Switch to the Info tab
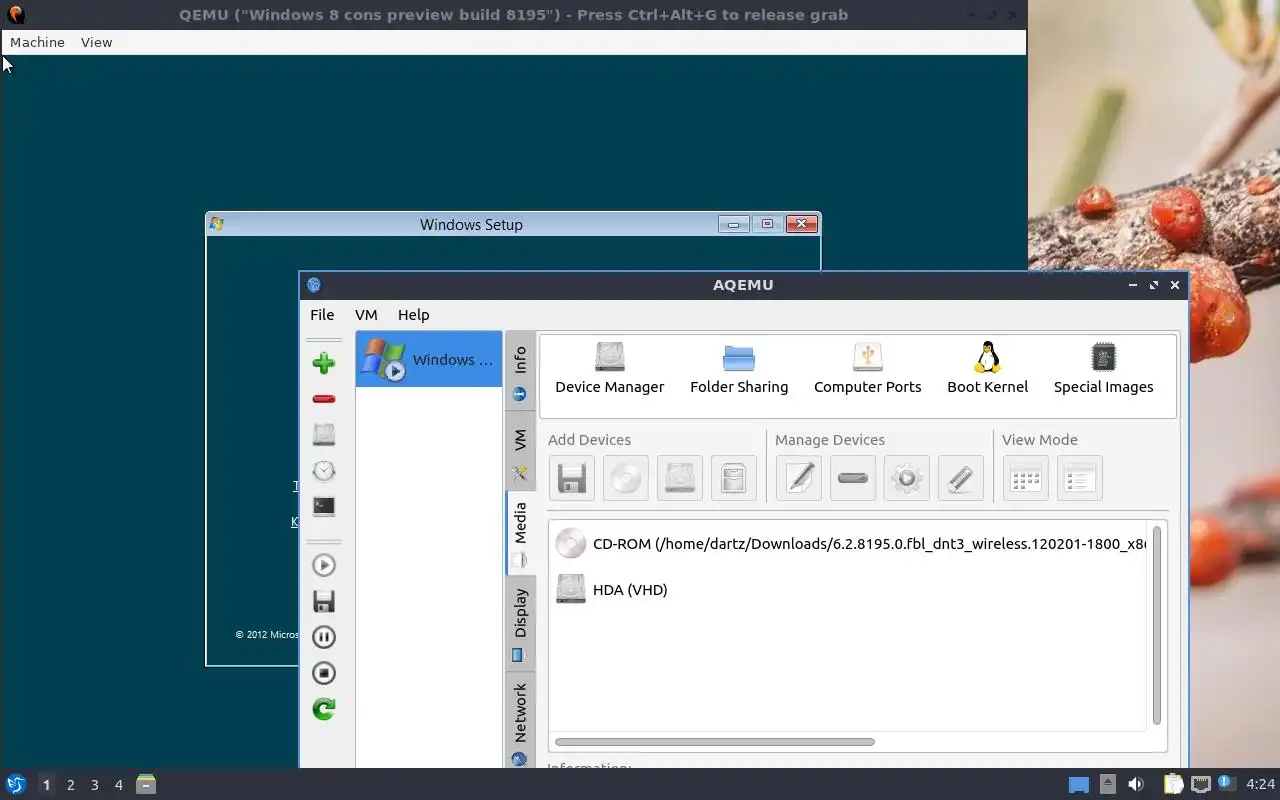 pos(520,371)
